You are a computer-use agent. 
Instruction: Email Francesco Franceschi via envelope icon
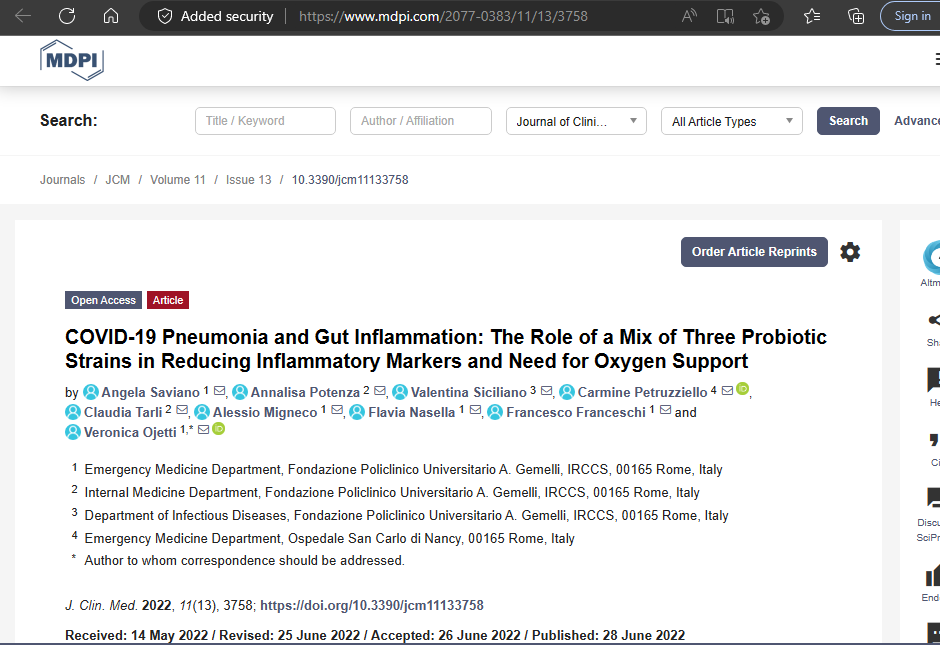(665, 410)
